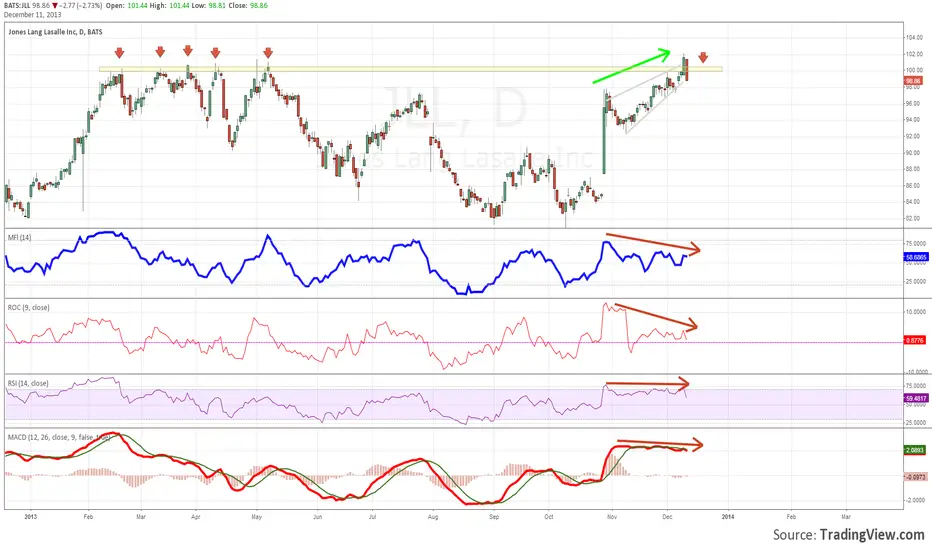Click the Apr label on time axis
This screenshot has height=550, width=932.
point(196,517)
